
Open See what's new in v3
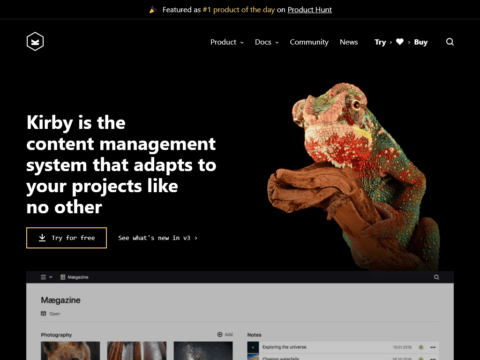click(158, 238)
